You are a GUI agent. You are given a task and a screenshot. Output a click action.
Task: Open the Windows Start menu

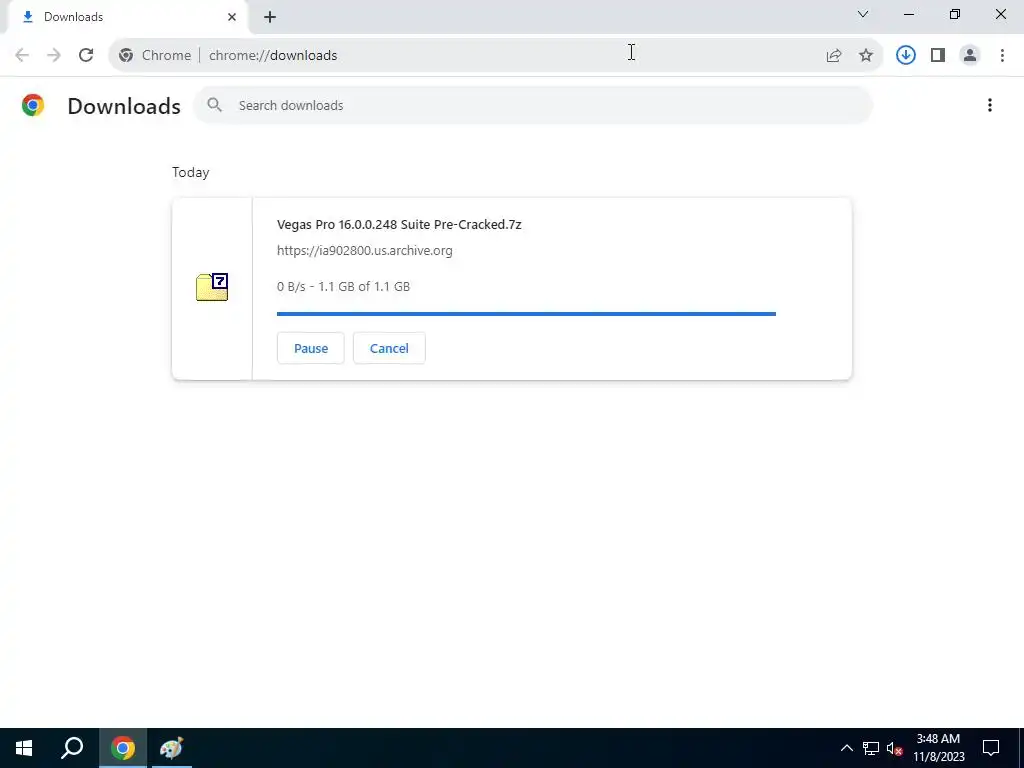(24, 748)
